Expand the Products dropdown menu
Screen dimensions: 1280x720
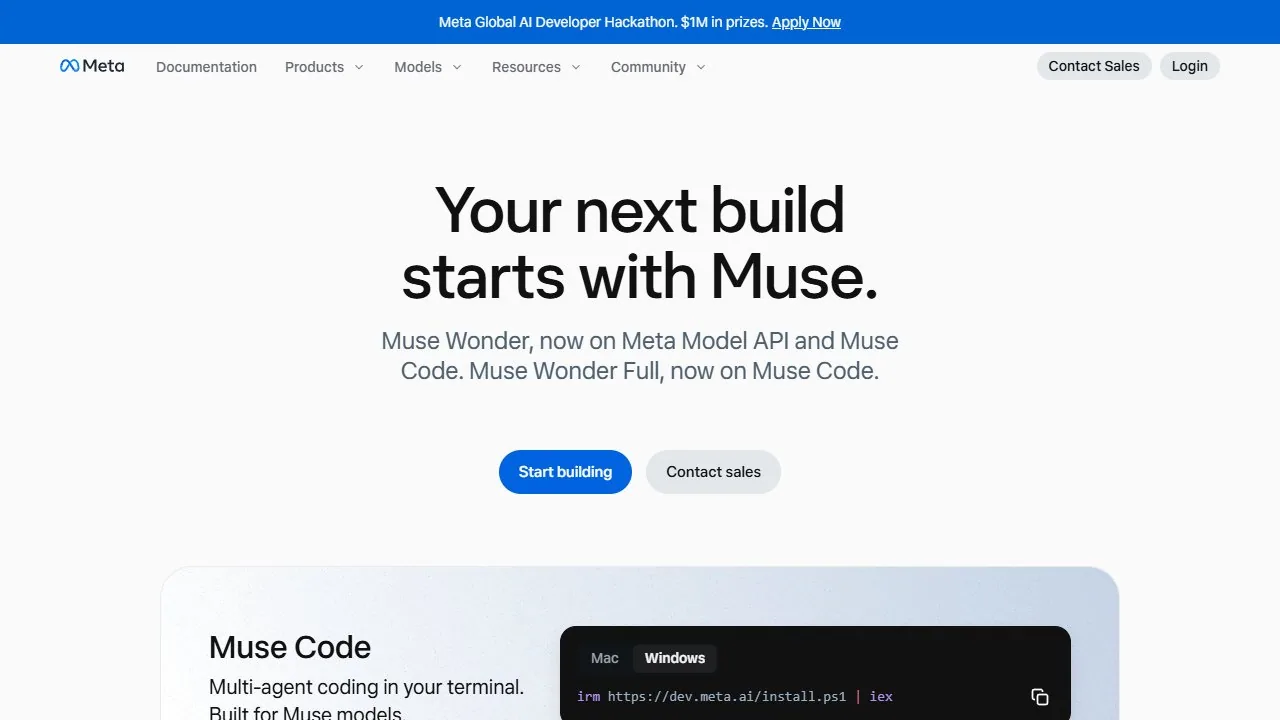point(324,67)
